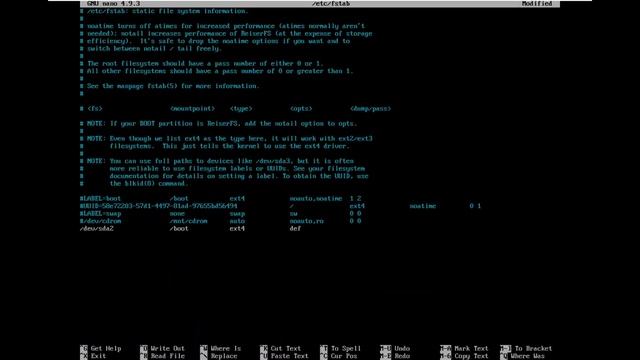
Task: Click the Cur Pos shortcut label
Action: [344, 356]
